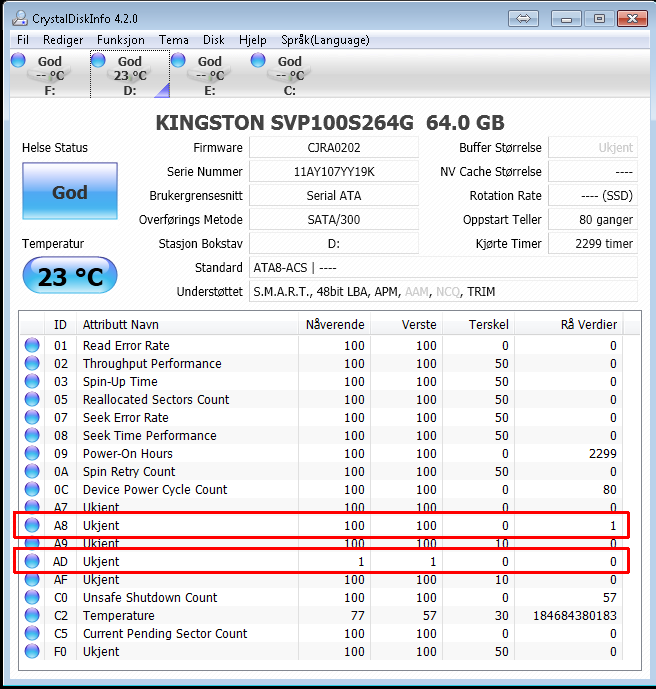This screenshot has width=656, height=689.
Task: Click status orb of AF attribute row
Action: (x=32, y=580)
